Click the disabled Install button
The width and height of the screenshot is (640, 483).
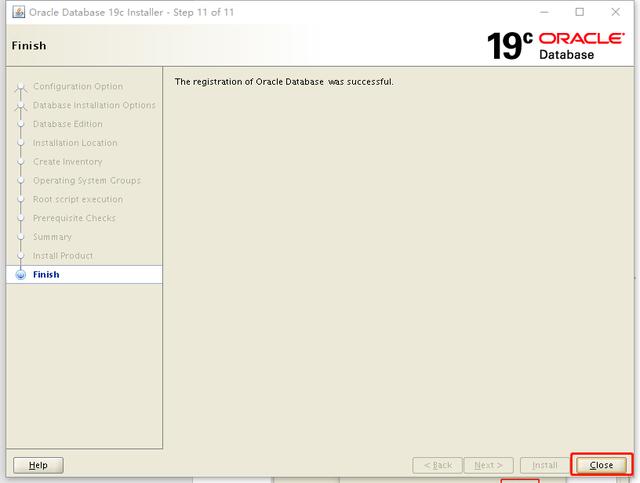pos(544,465)
